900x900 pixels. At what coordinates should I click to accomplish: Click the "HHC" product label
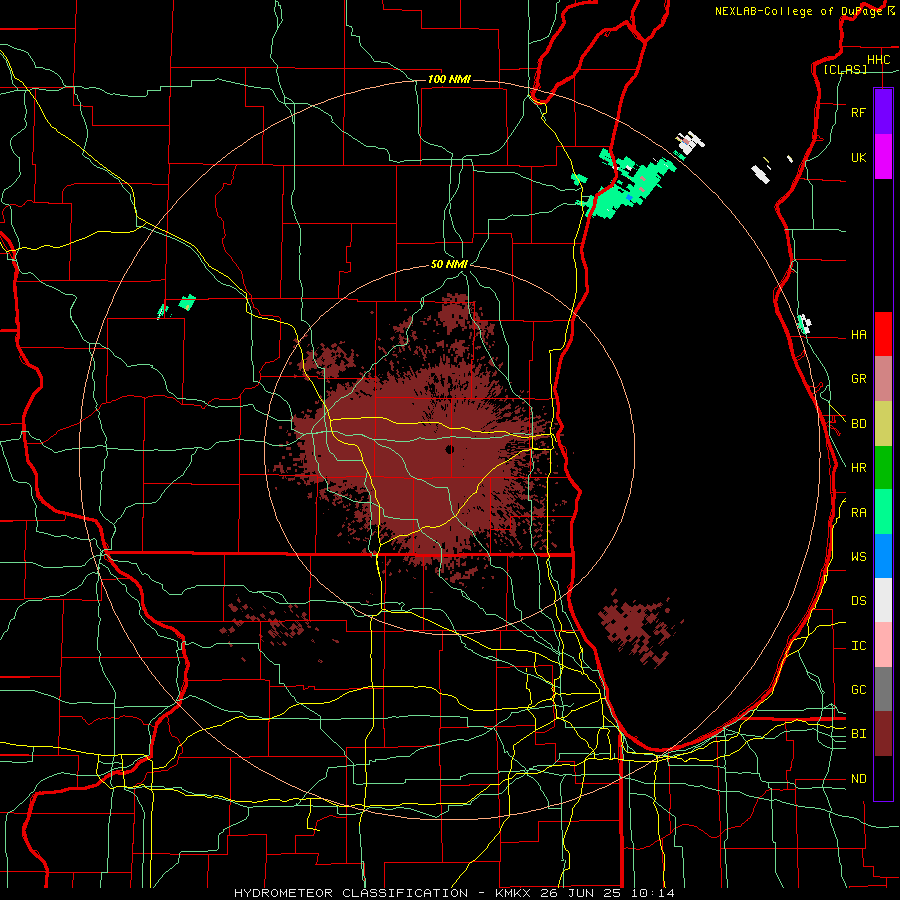coord(878,60)
